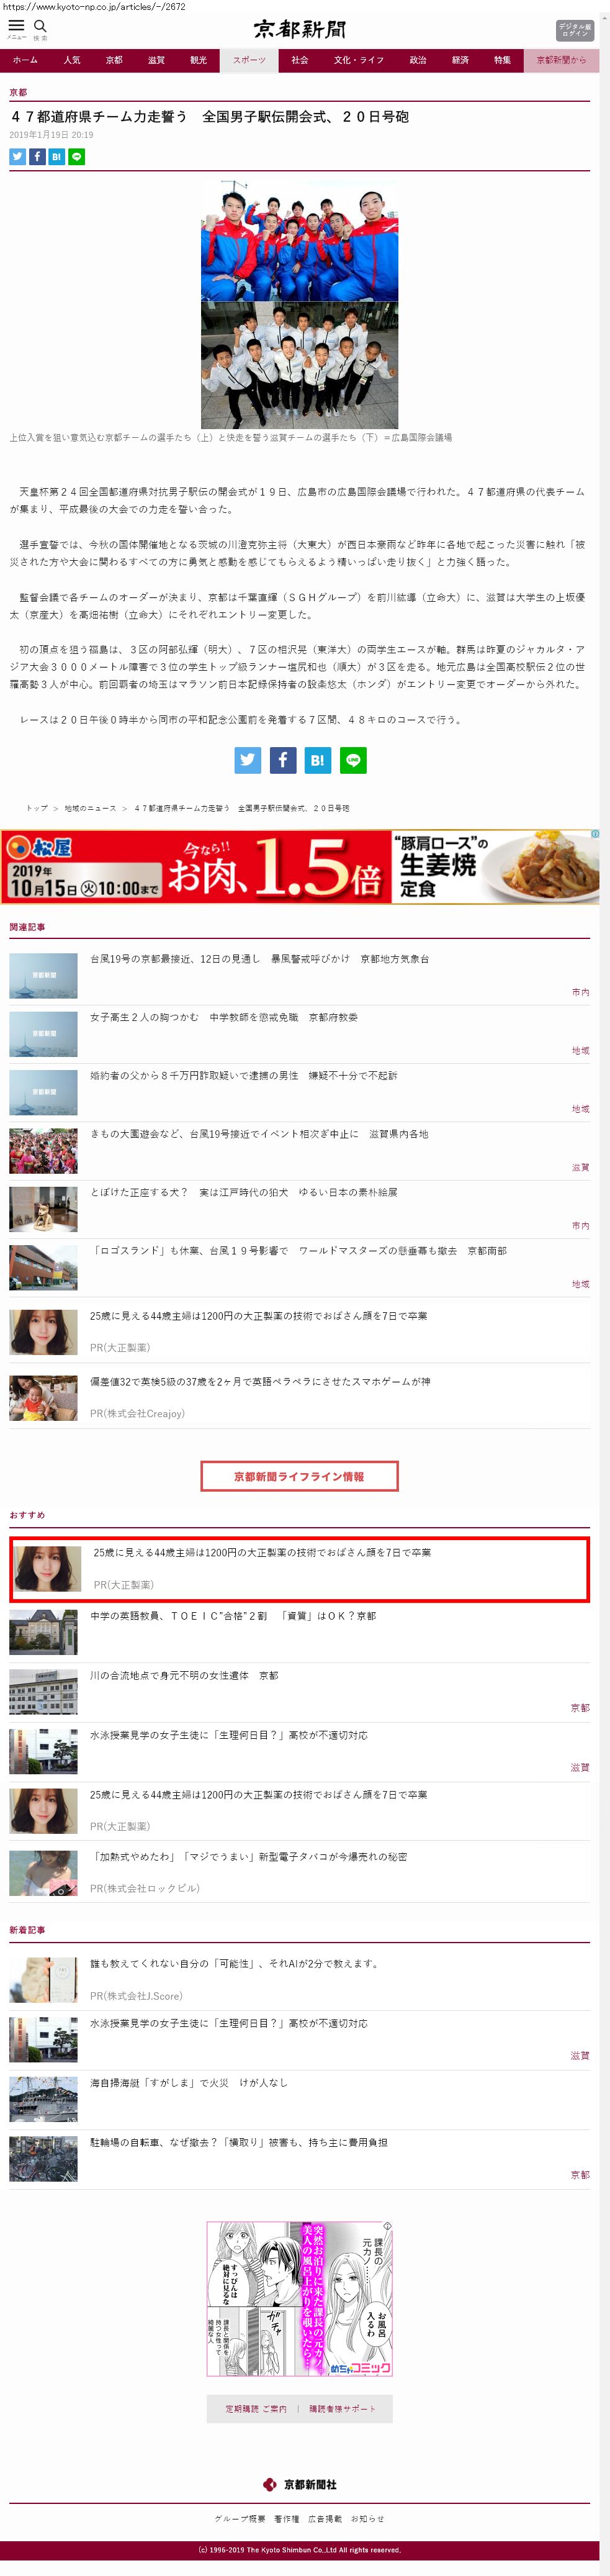Go to the 滋賀 navigation tab
Viewport: 610px width, 2576px height.
[x=156, y=61]
